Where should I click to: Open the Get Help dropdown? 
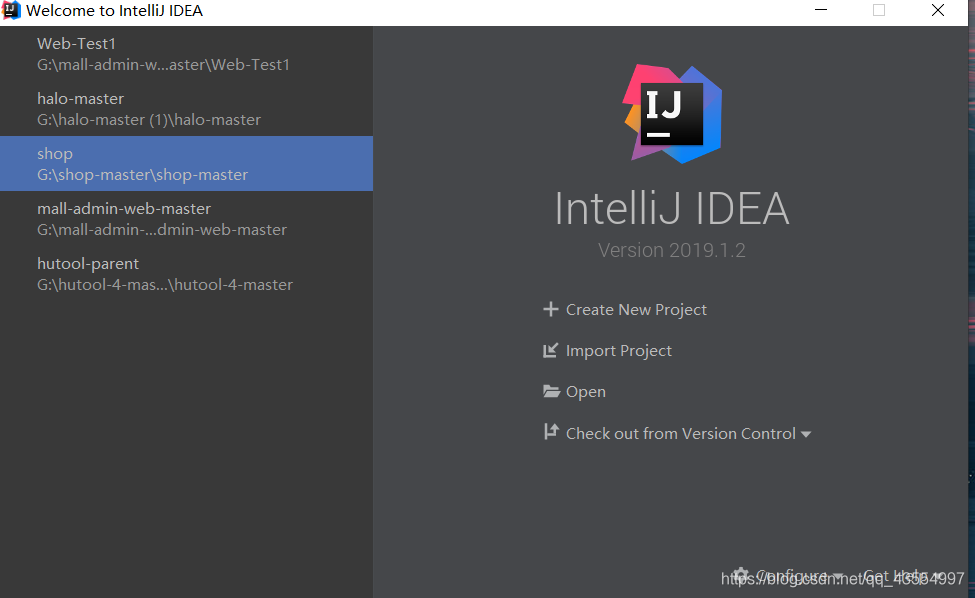point(903,576)
